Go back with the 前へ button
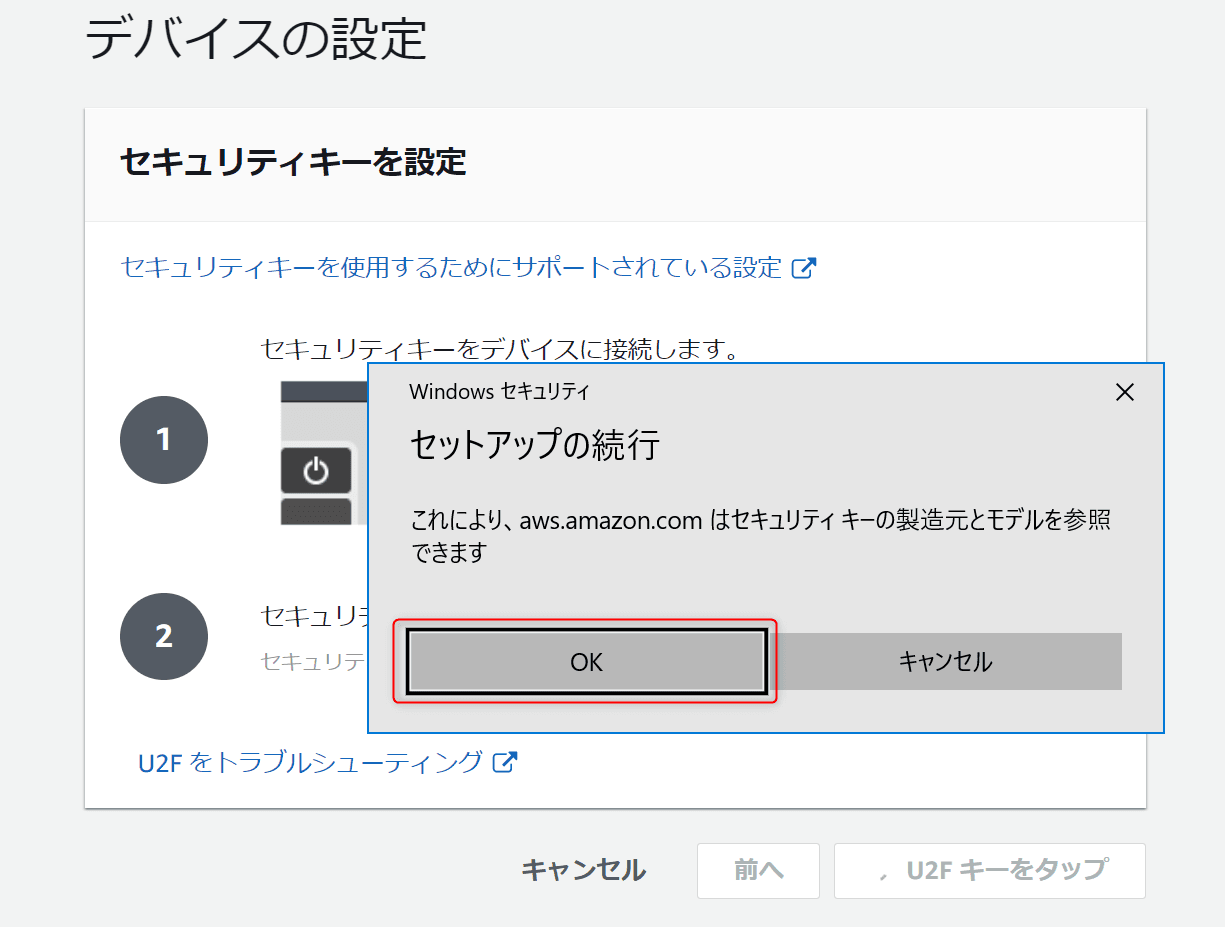 click(758, 870)
